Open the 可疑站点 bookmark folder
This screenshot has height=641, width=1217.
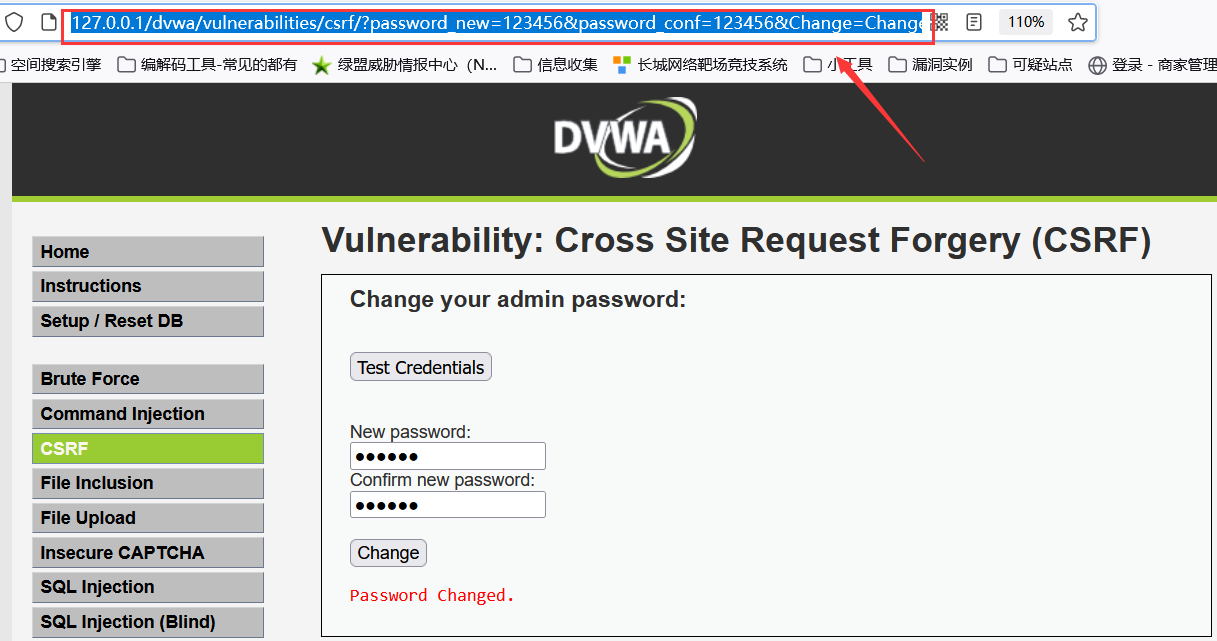point(1030,65)
